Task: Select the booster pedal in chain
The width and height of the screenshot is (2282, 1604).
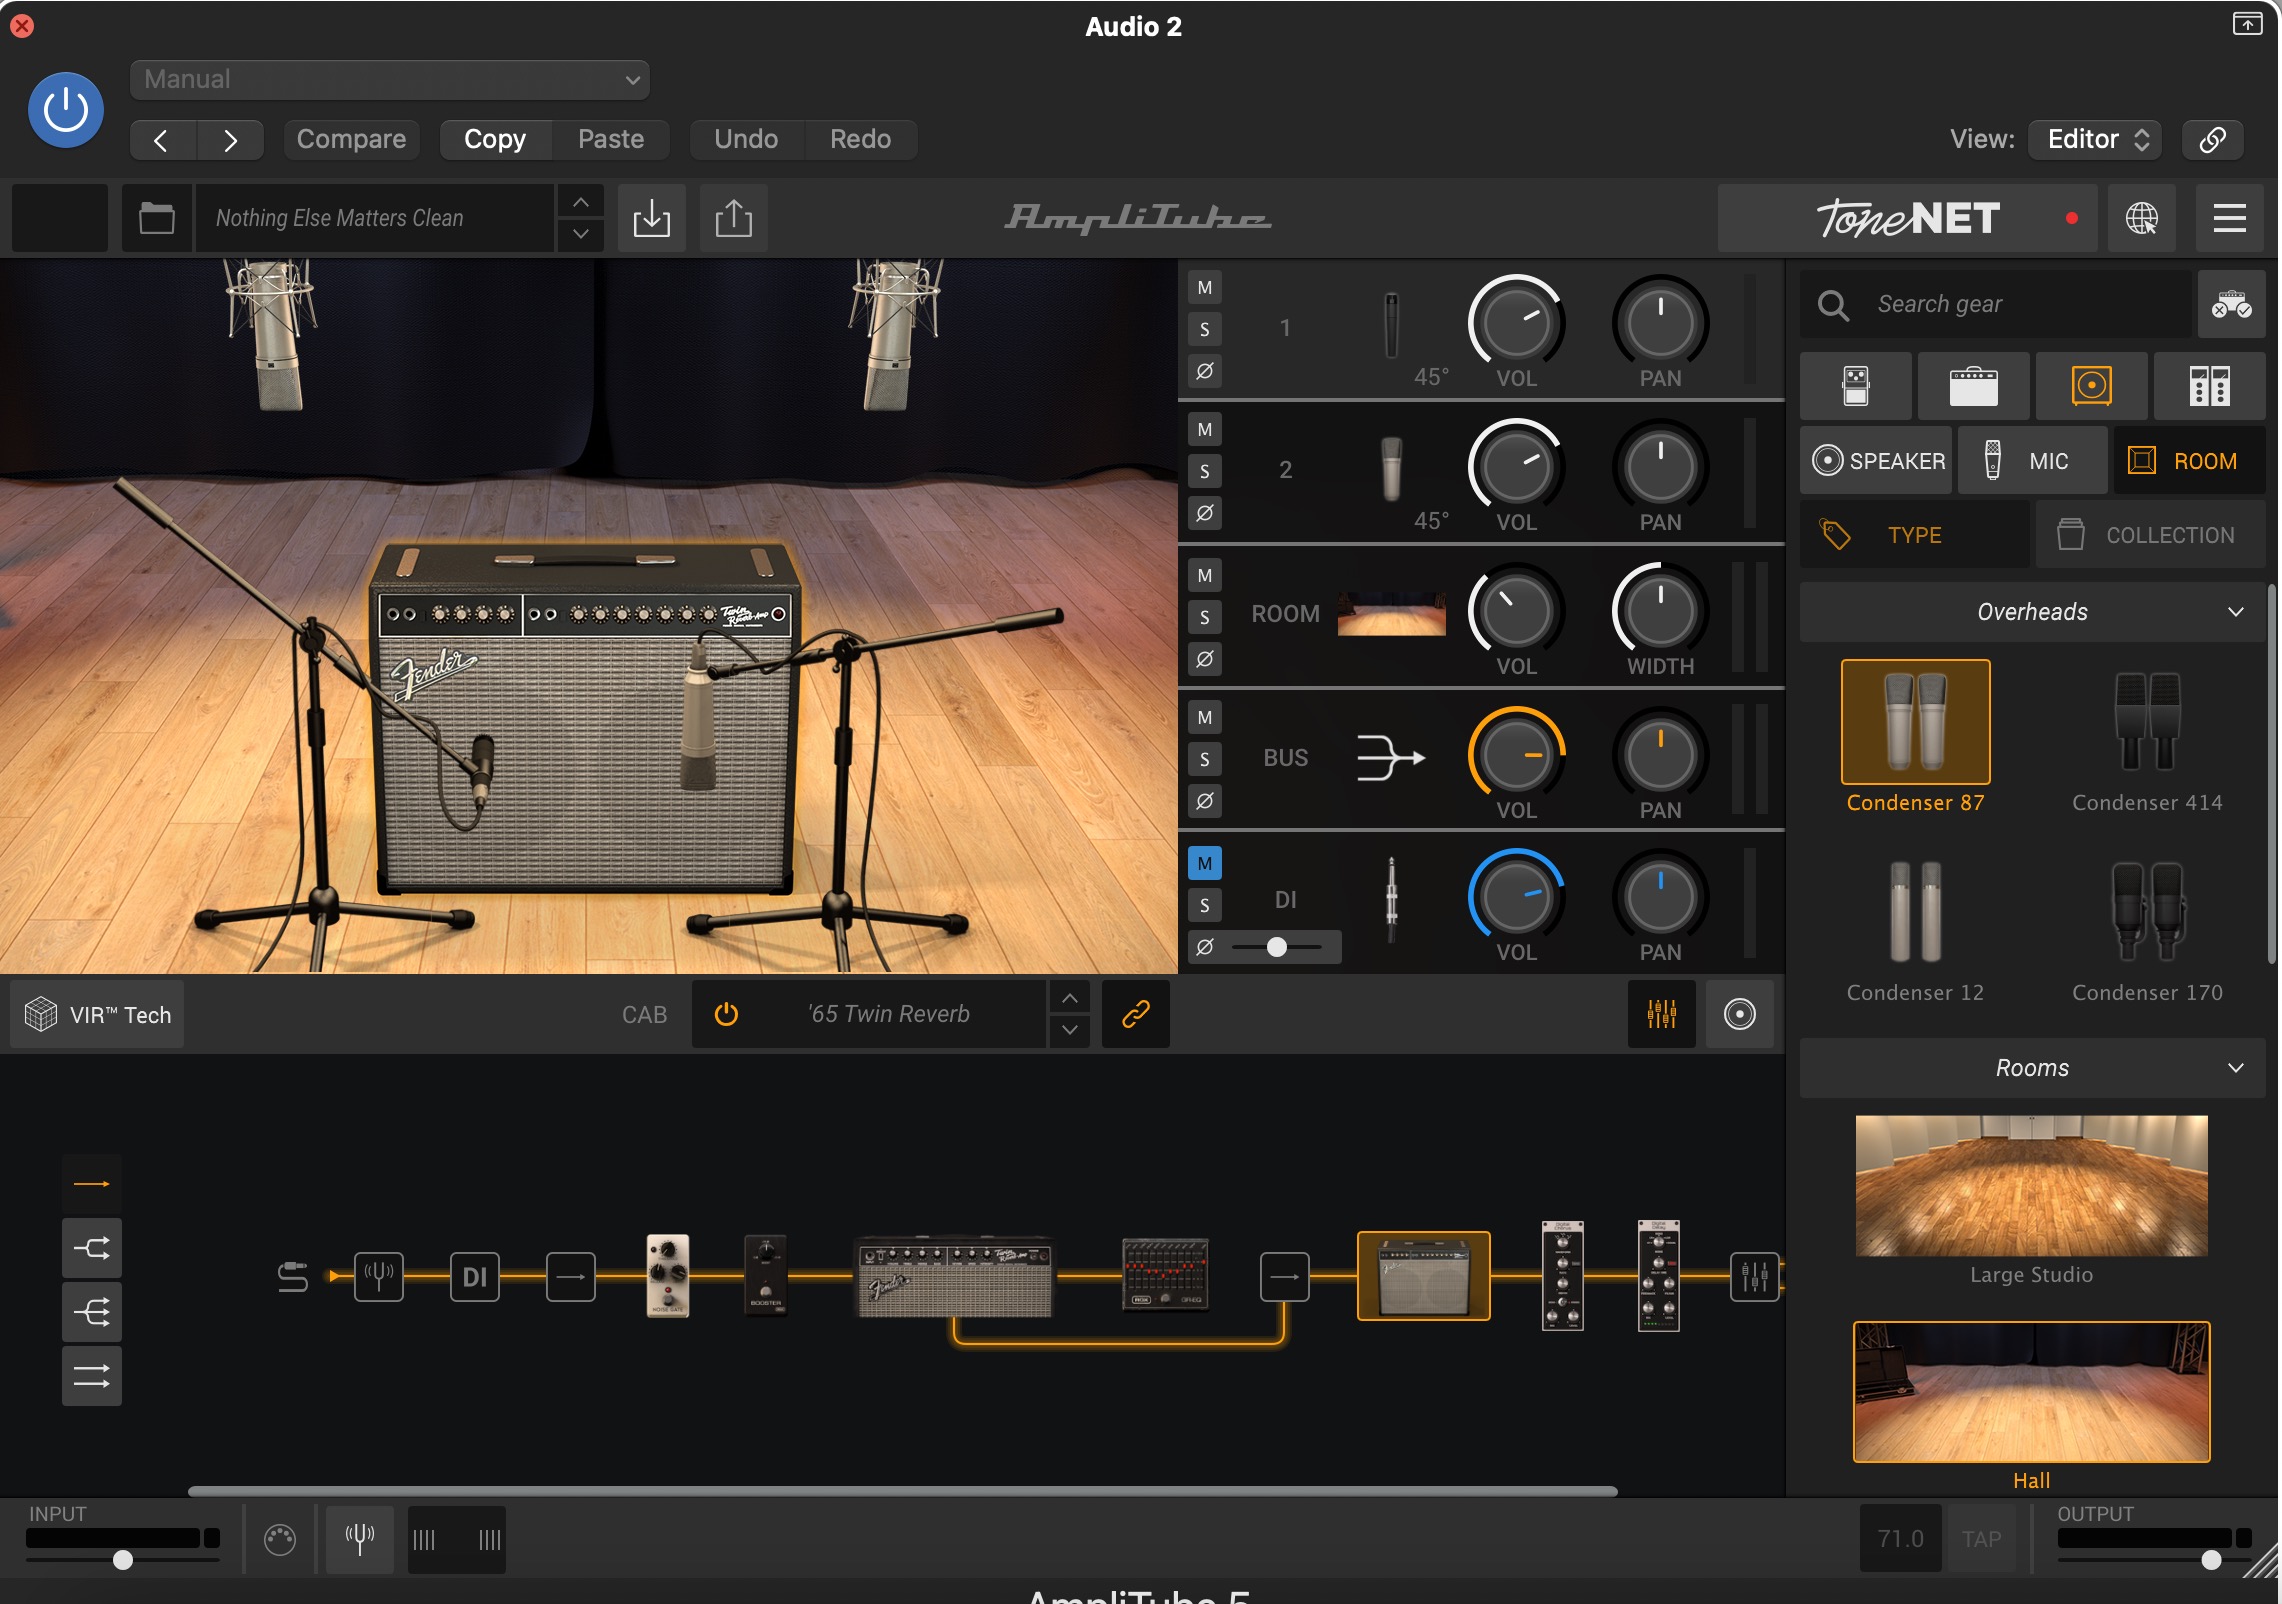Action: tap(765, 1276)
